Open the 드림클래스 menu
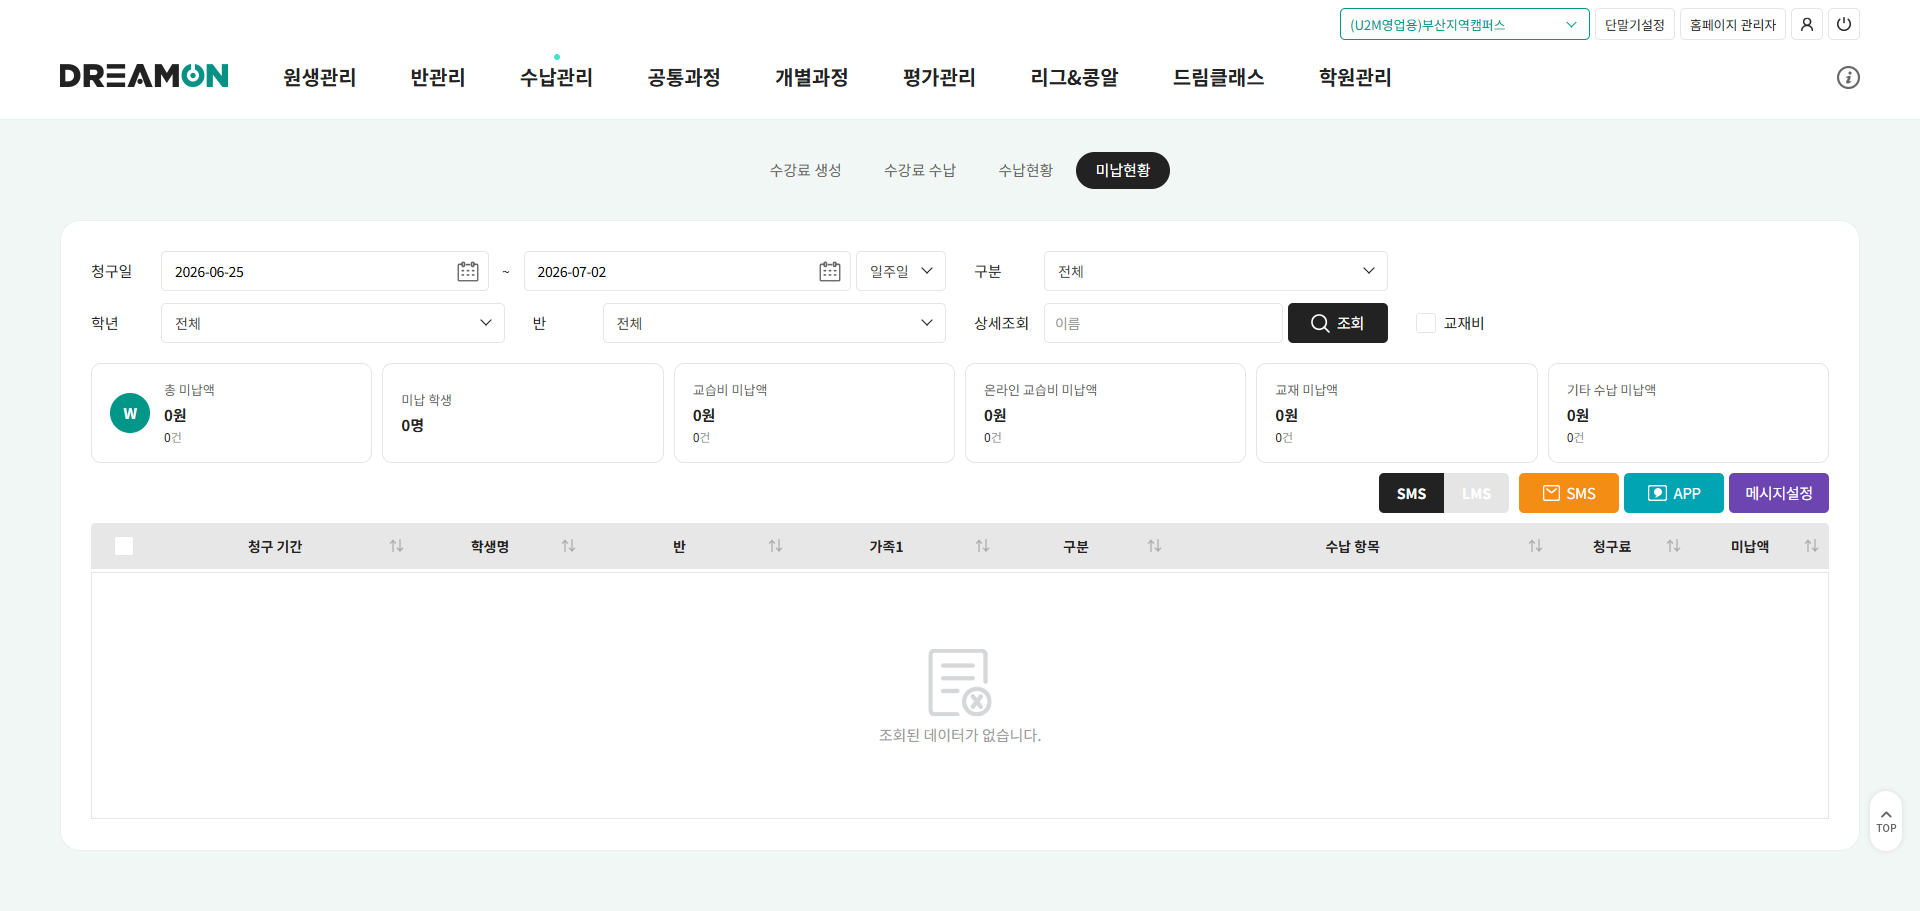 click(1218, 77)
